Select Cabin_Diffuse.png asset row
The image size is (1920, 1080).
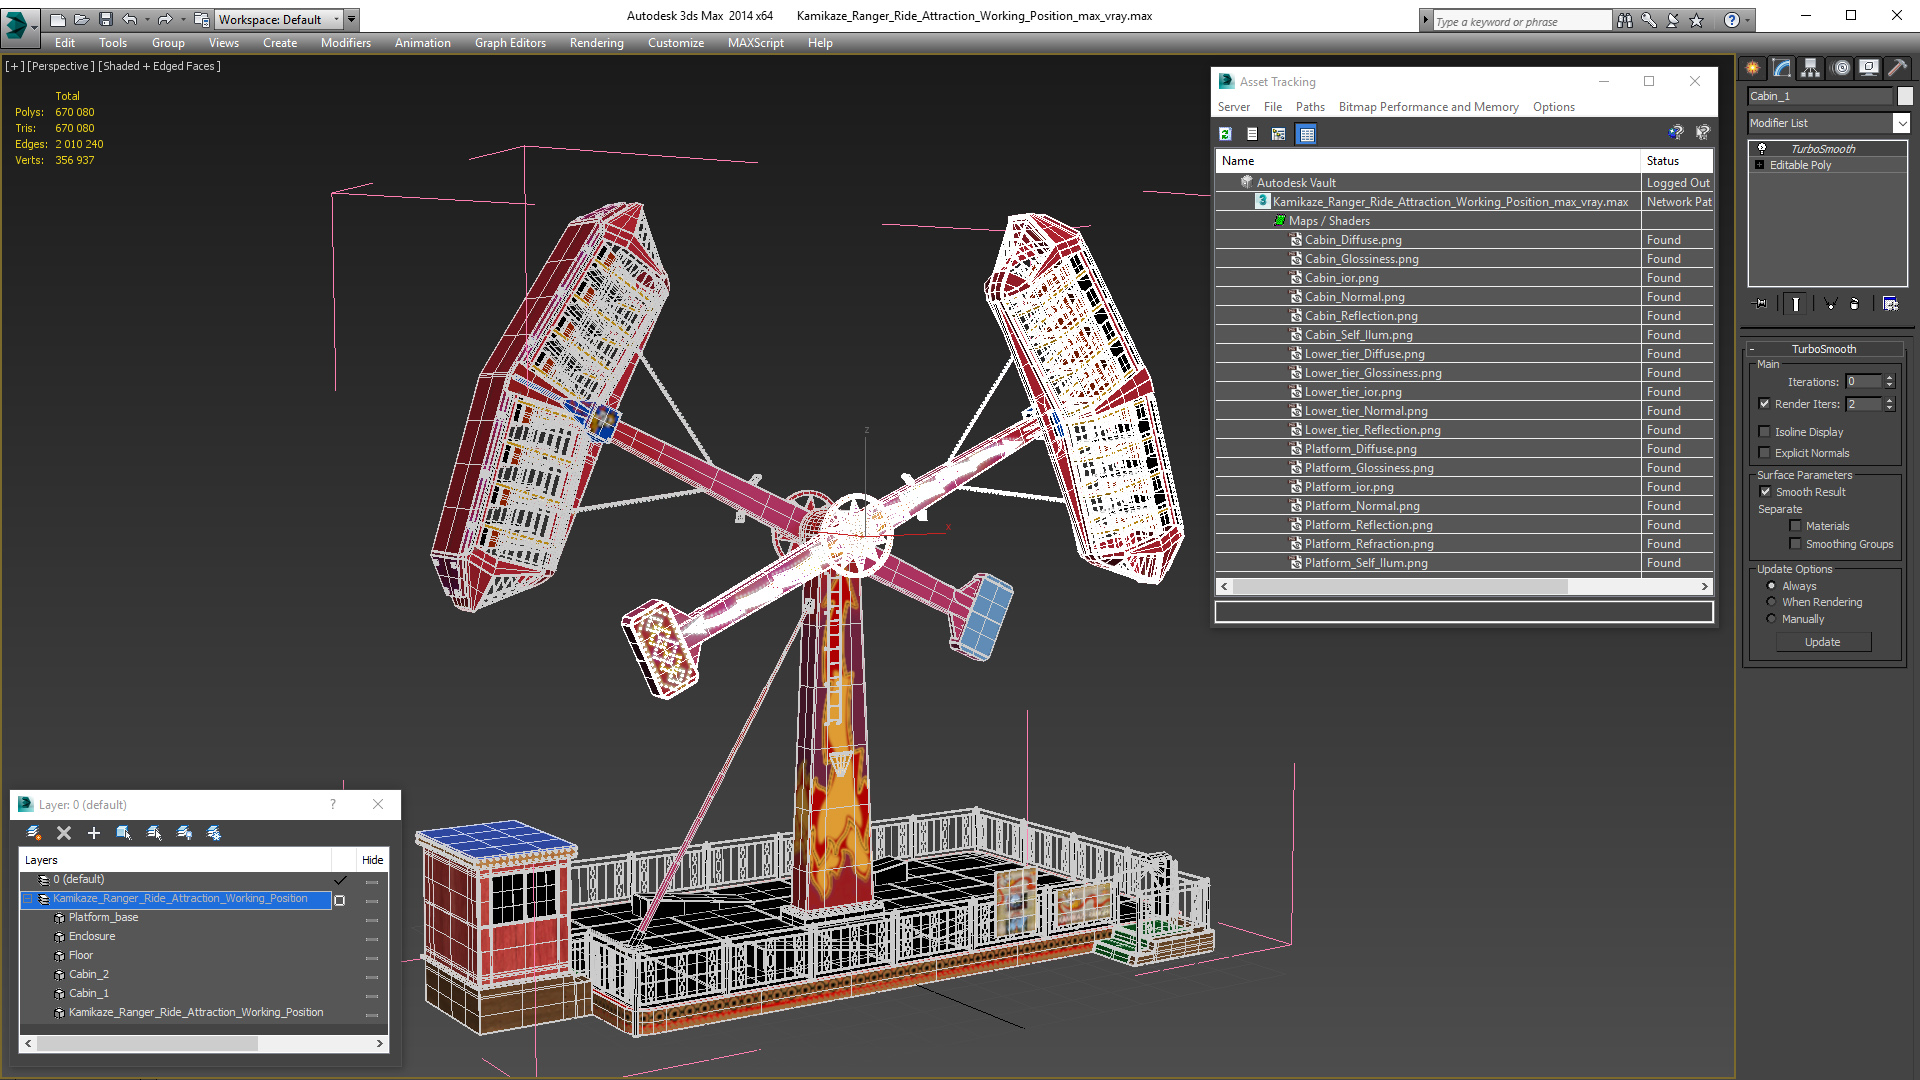pyautogui.click(x=1353, y=240)
